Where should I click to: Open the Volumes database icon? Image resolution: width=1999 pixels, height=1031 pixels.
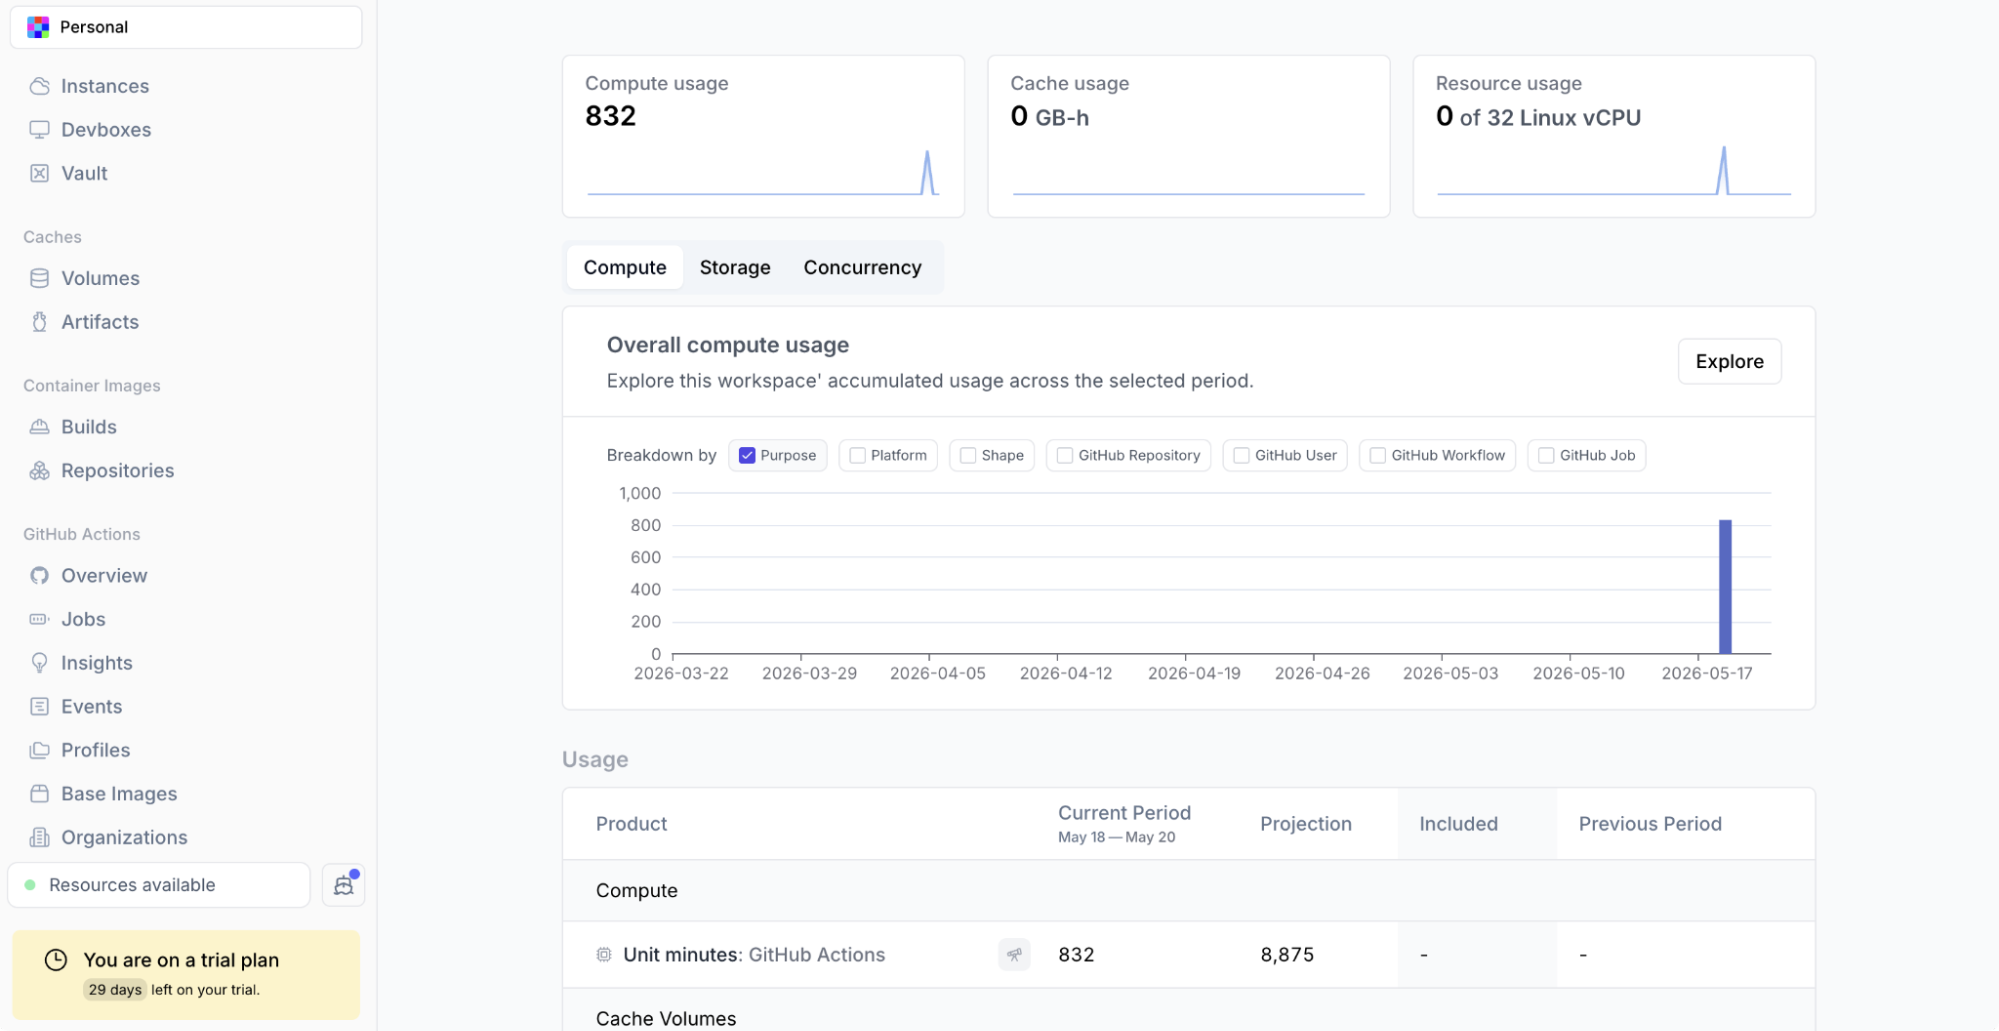(x=39, y=278)
